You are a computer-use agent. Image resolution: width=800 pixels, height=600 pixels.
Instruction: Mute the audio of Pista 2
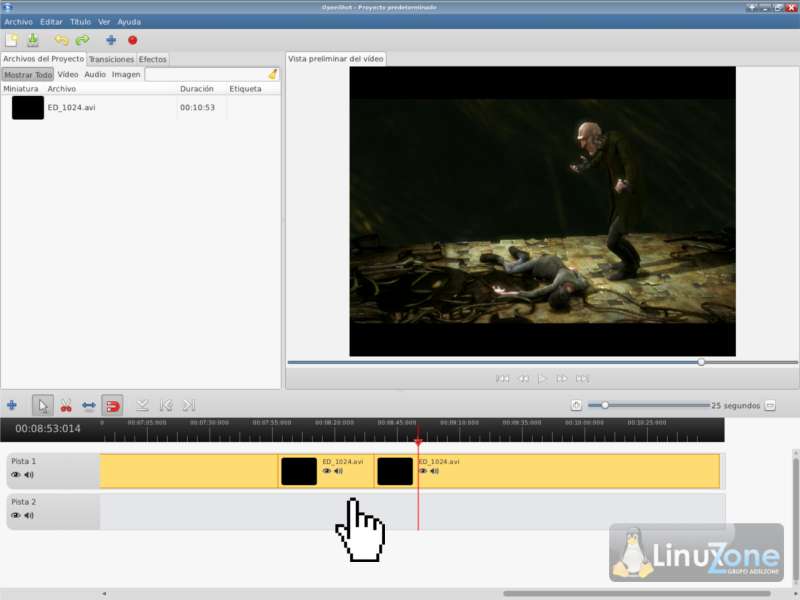pyautogui.click(x=29, y=515)
